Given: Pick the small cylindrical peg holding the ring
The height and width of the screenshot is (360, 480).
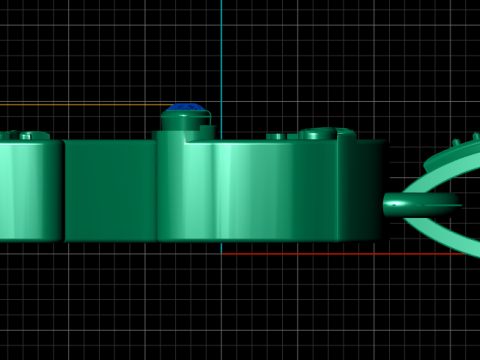Looking at the screenshot, I should coord(422,204).
